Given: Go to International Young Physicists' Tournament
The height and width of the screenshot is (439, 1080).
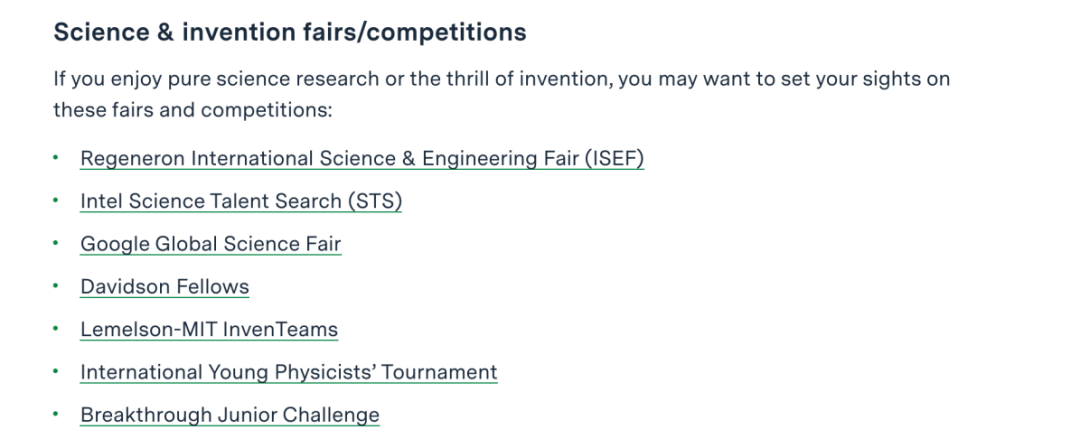Looking at the screenshot, I should click(x=288, y=372).
